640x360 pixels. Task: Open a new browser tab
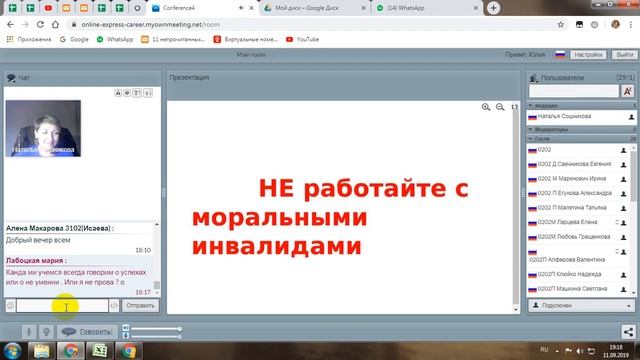[x=493, y=8]
